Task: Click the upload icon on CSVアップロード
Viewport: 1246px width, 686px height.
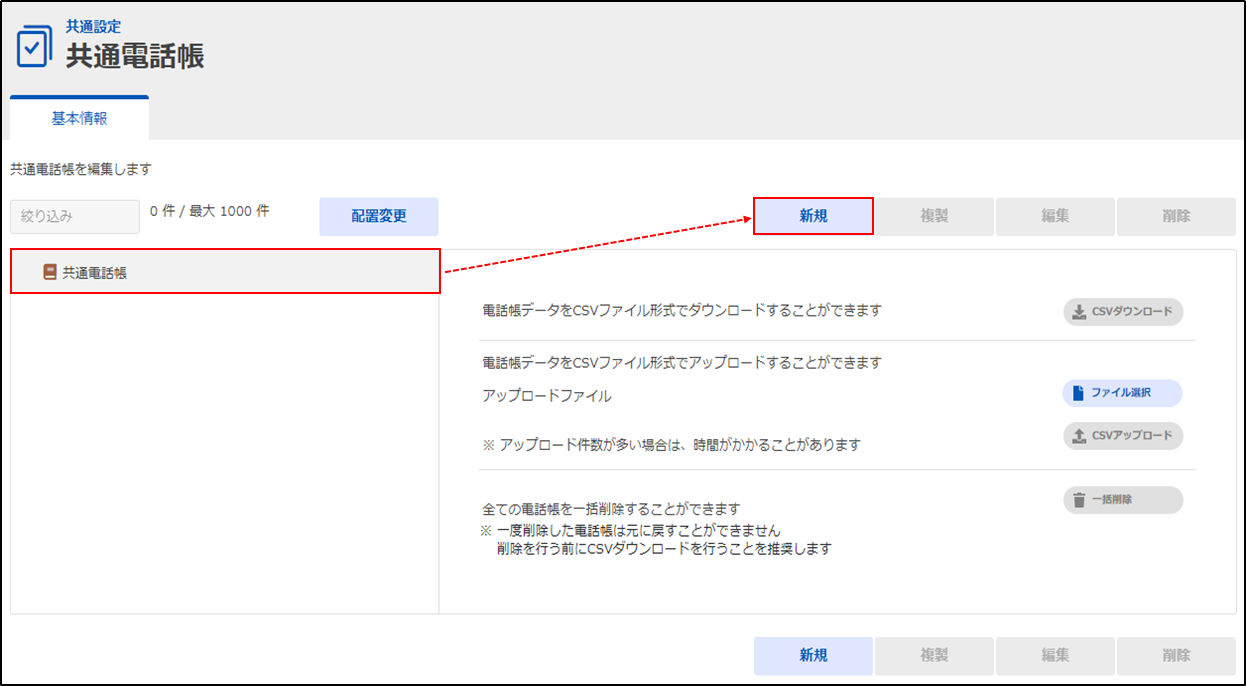Action: click(x=1079, y=436)
